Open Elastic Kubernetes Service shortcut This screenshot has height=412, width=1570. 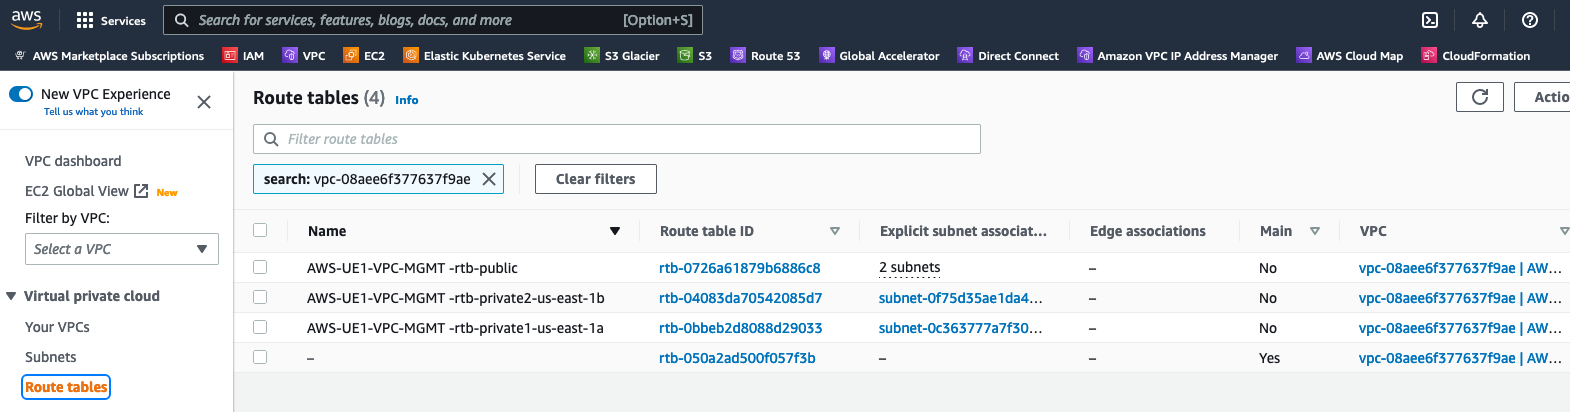point(485,56)
